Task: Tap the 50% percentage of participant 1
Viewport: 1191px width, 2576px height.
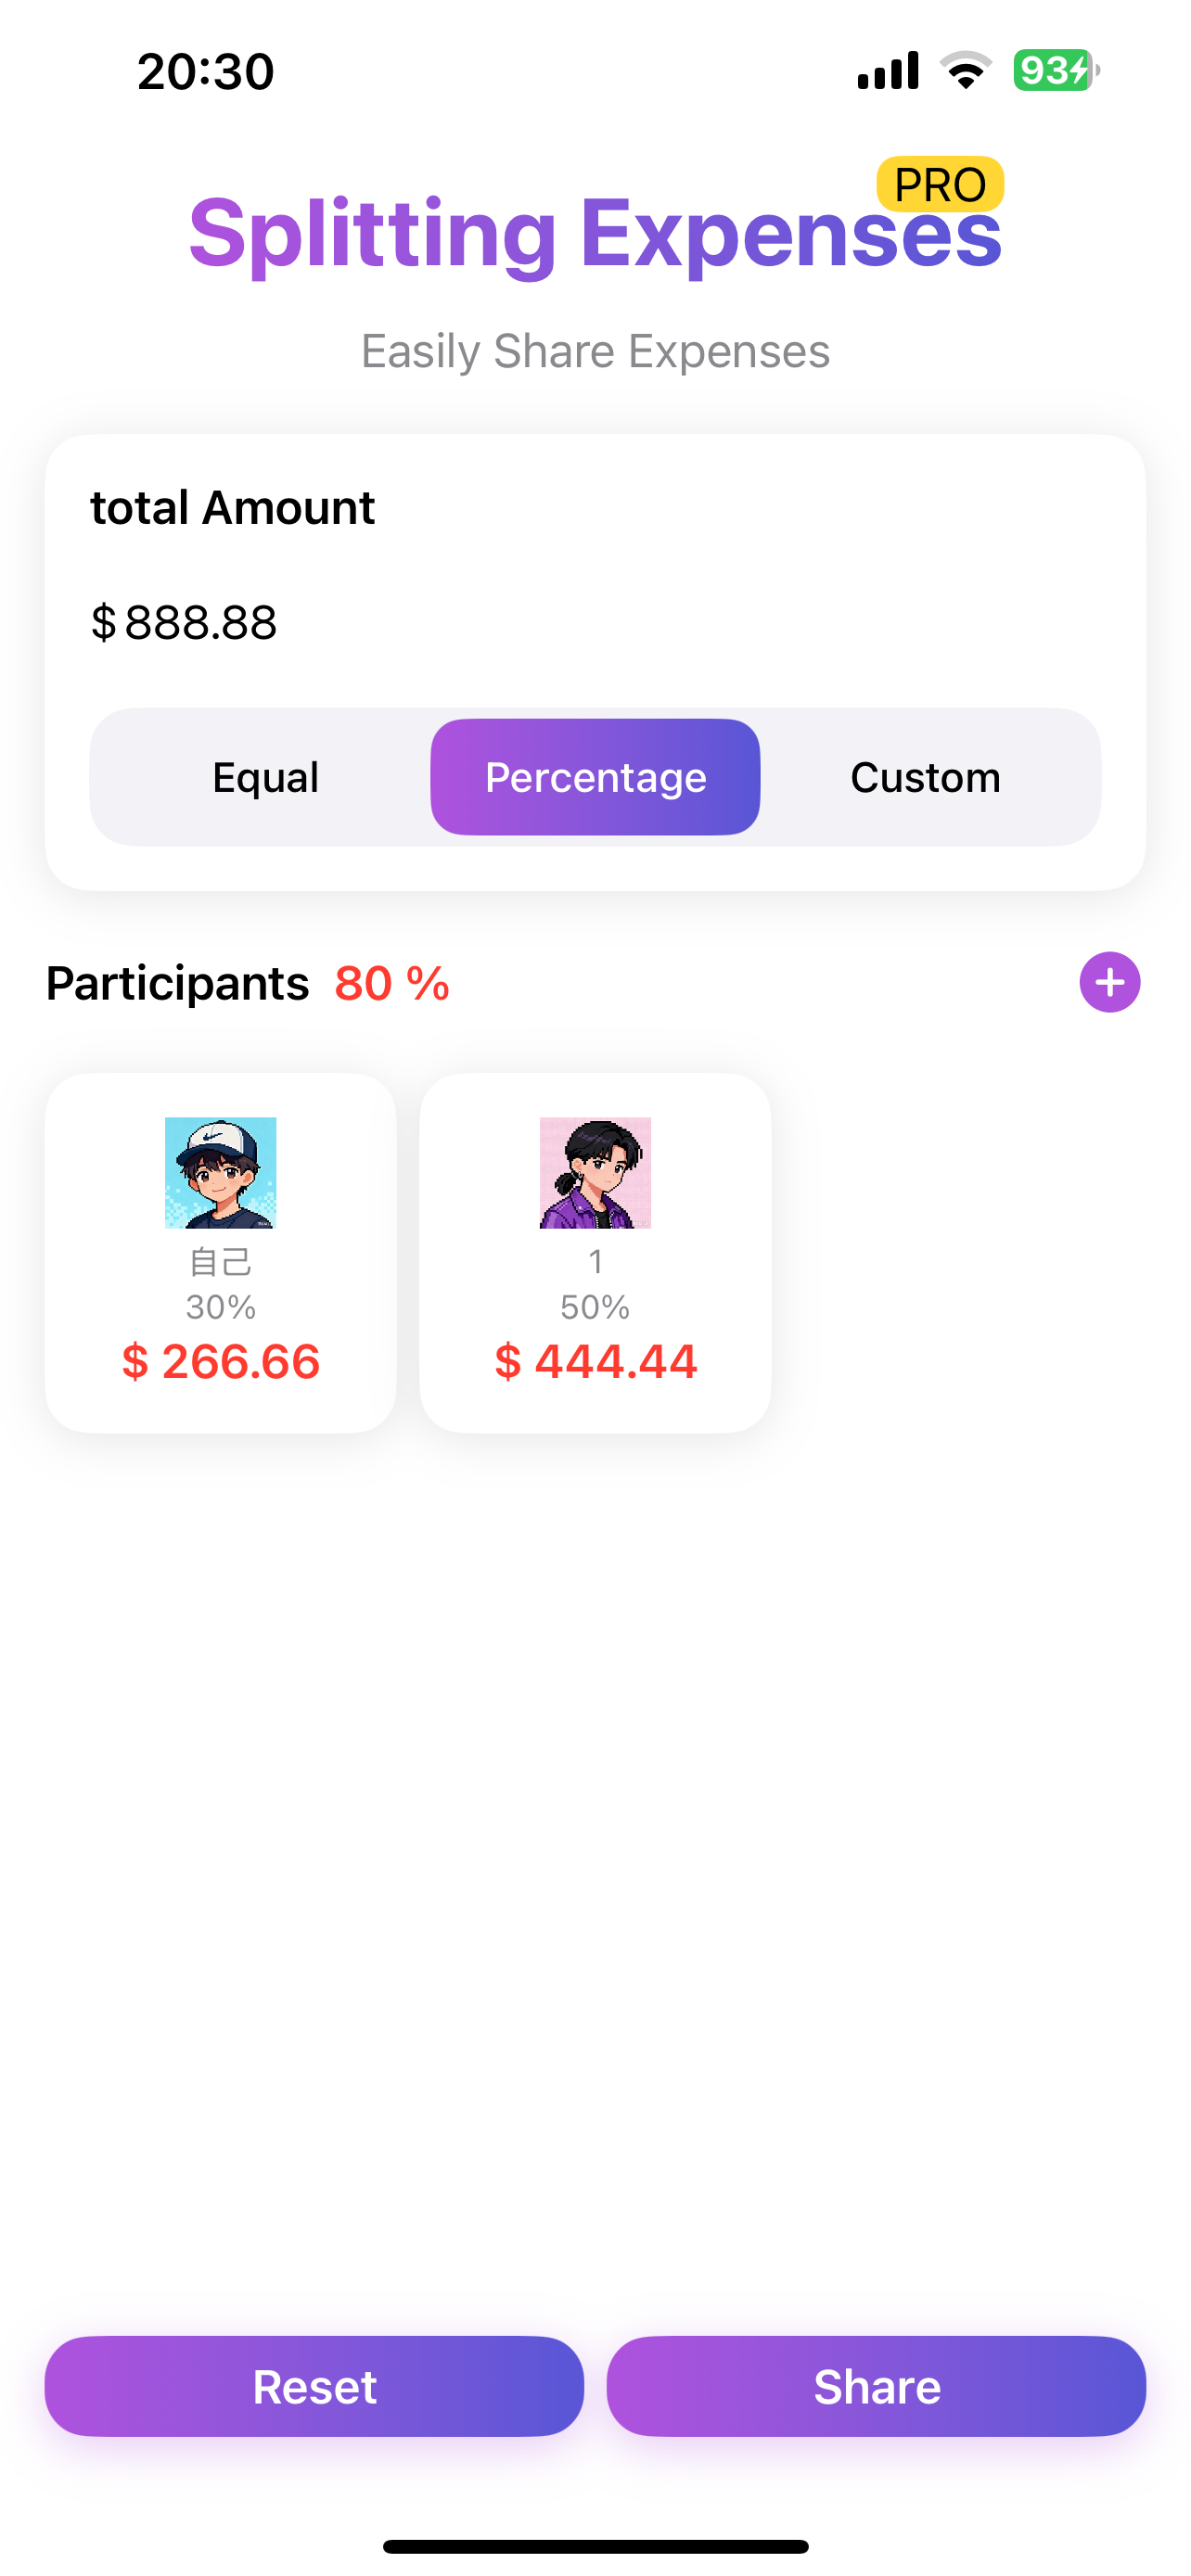Action: pos(595,1307)
